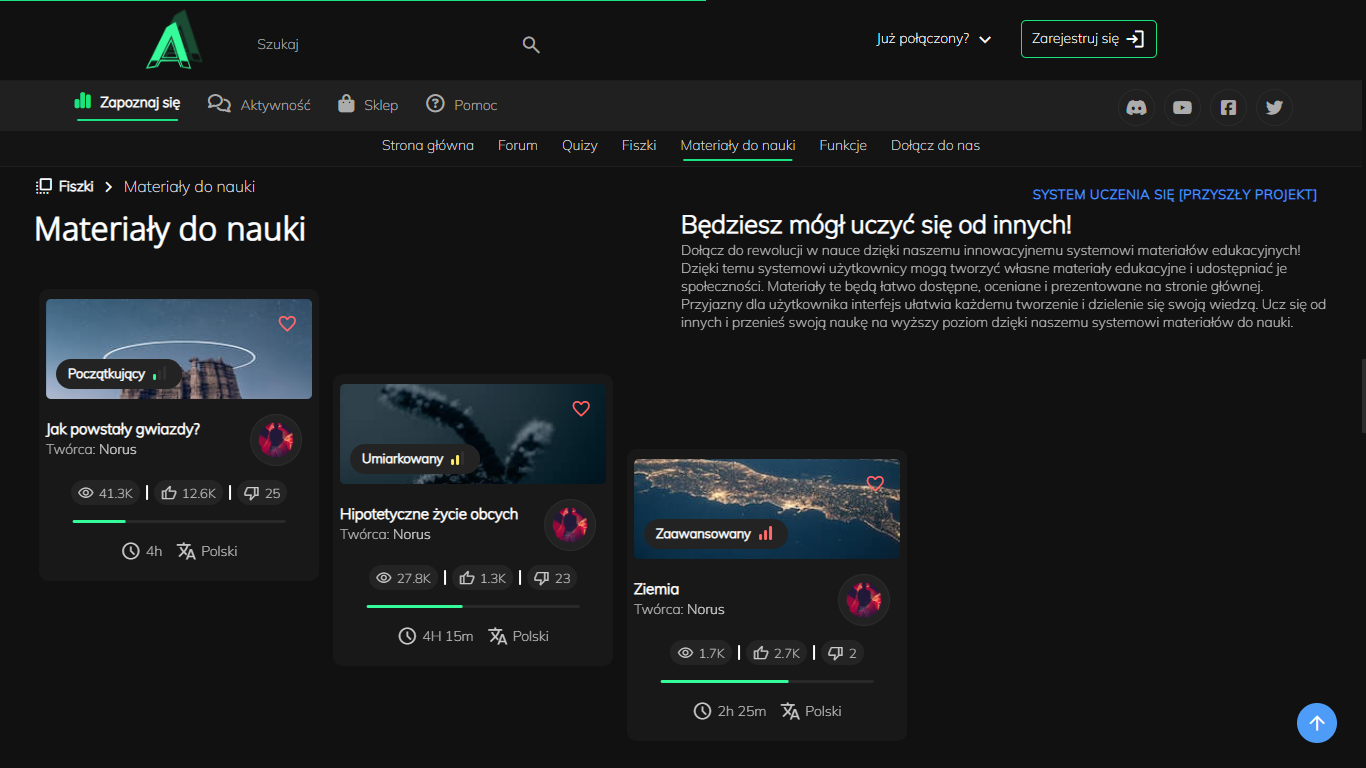Click the 'Zarejestruj się' button
Viewport: 1366px width, 768px height.
1088,39
